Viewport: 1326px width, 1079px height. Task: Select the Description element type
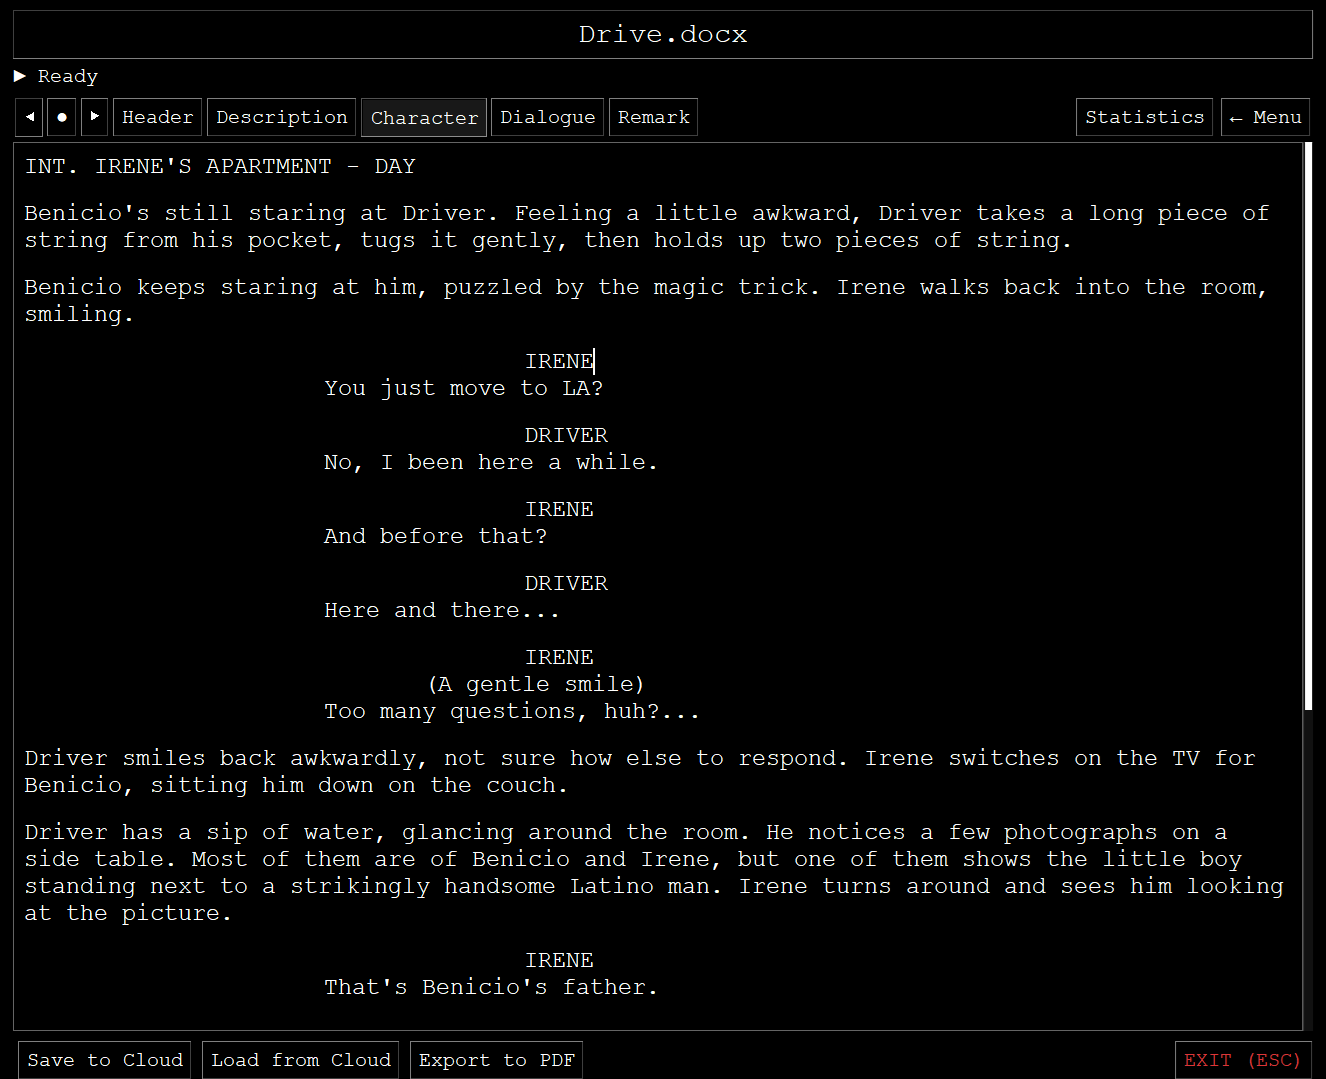282,117
